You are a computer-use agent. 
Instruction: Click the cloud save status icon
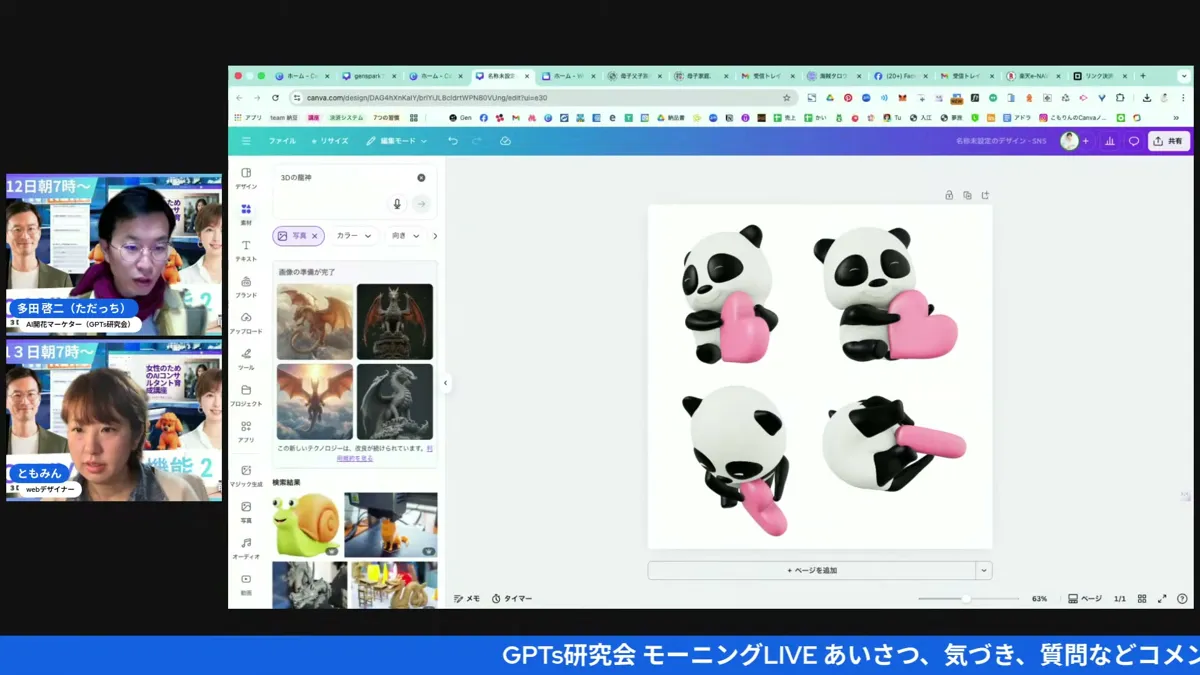505,141
